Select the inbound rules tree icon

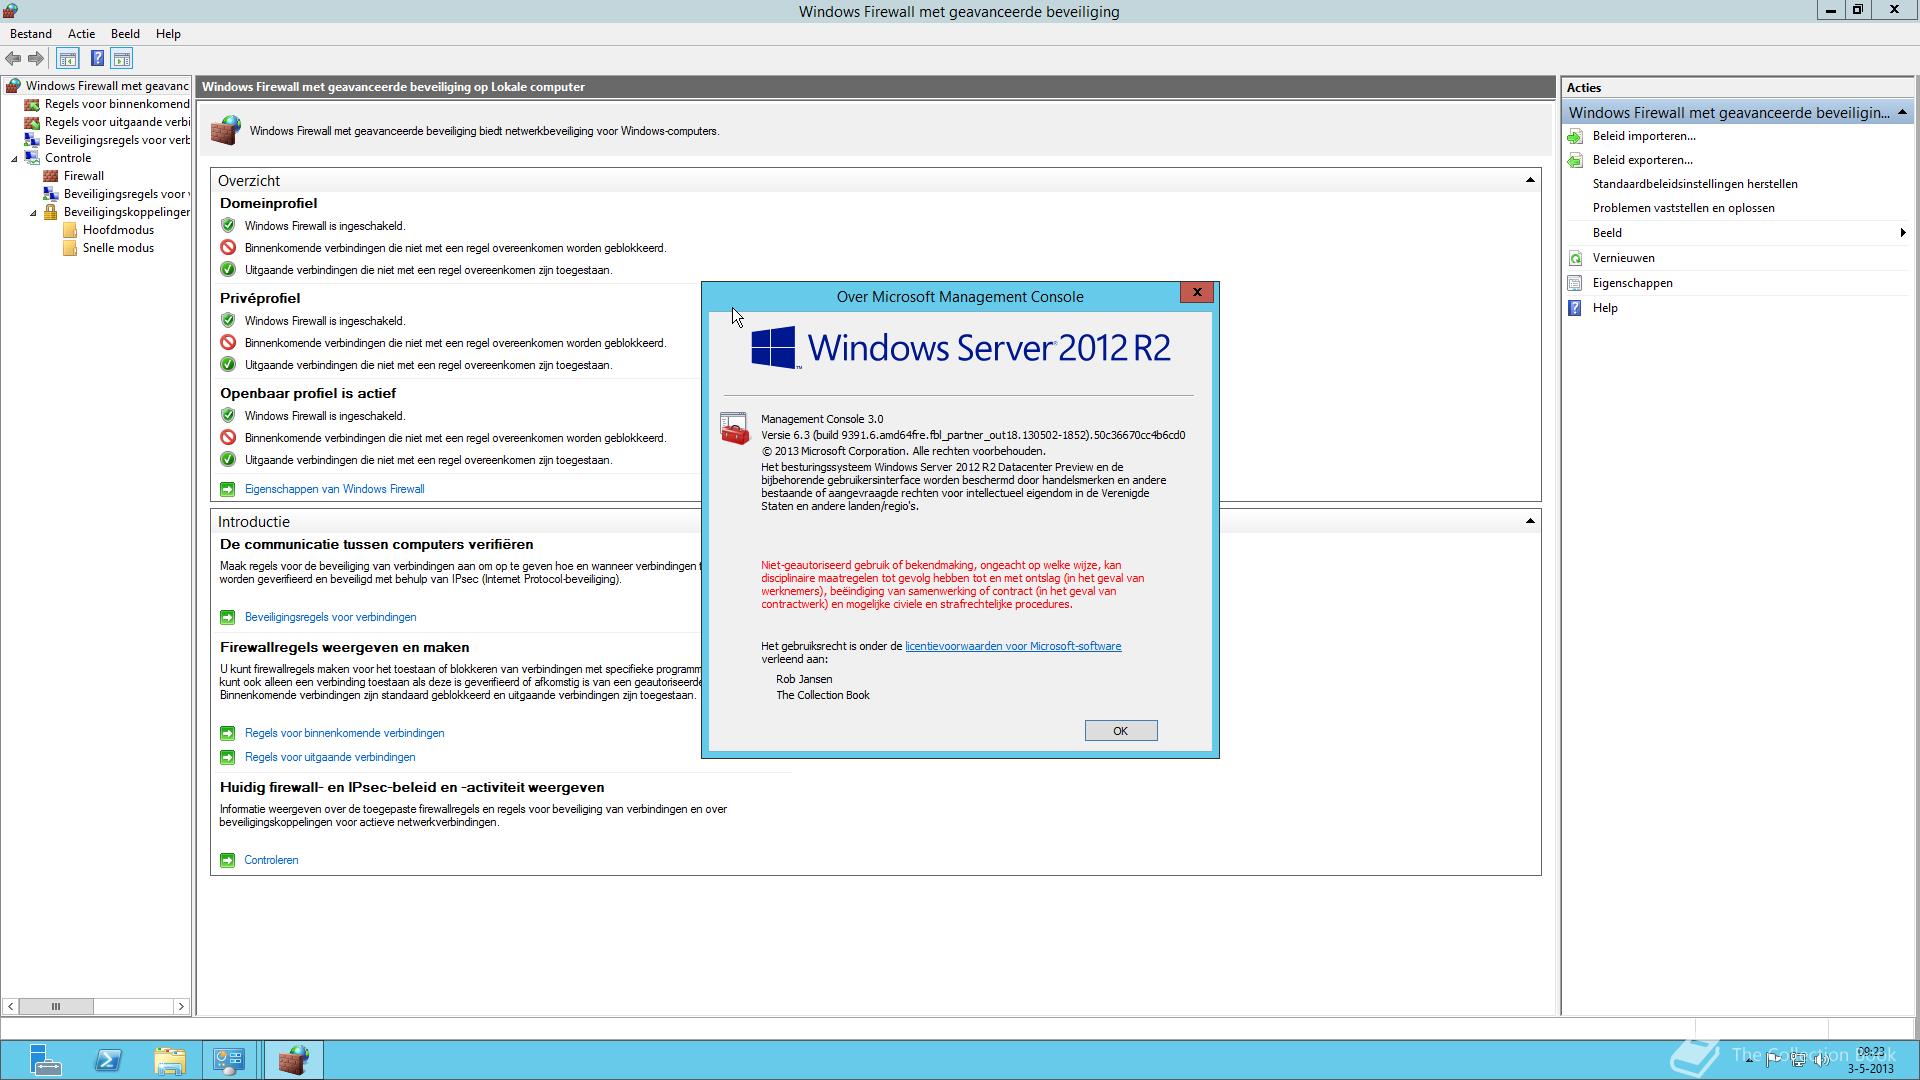(32, 104)
